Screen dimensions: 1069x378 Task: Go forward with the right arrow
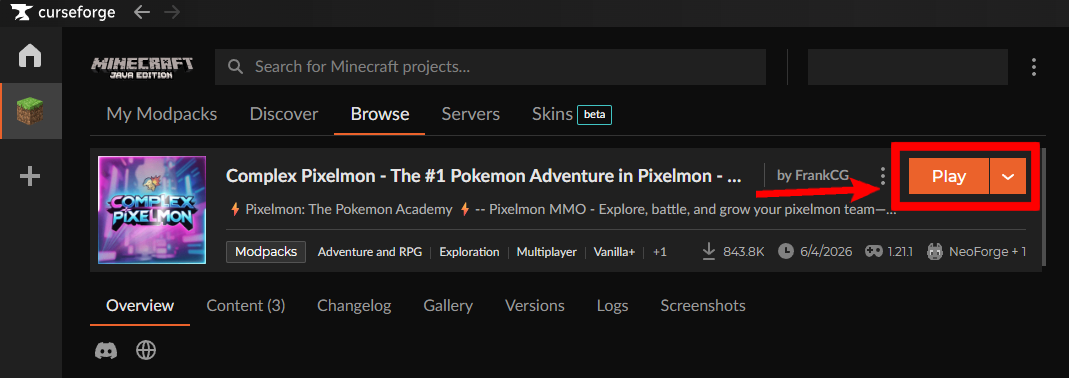tap(172, 12)
